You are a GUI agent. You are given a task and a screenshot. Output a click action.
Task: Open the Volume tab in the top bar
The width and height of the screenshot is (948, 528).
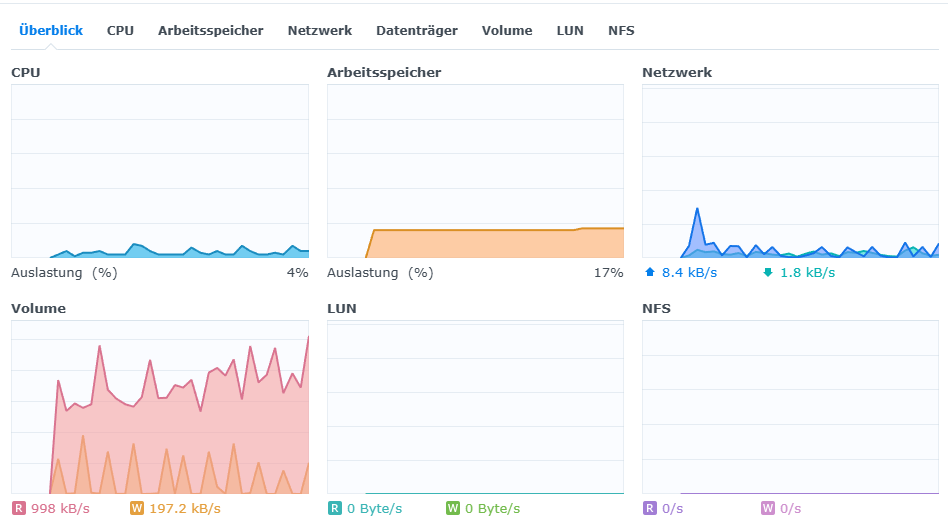click(507, 30)
